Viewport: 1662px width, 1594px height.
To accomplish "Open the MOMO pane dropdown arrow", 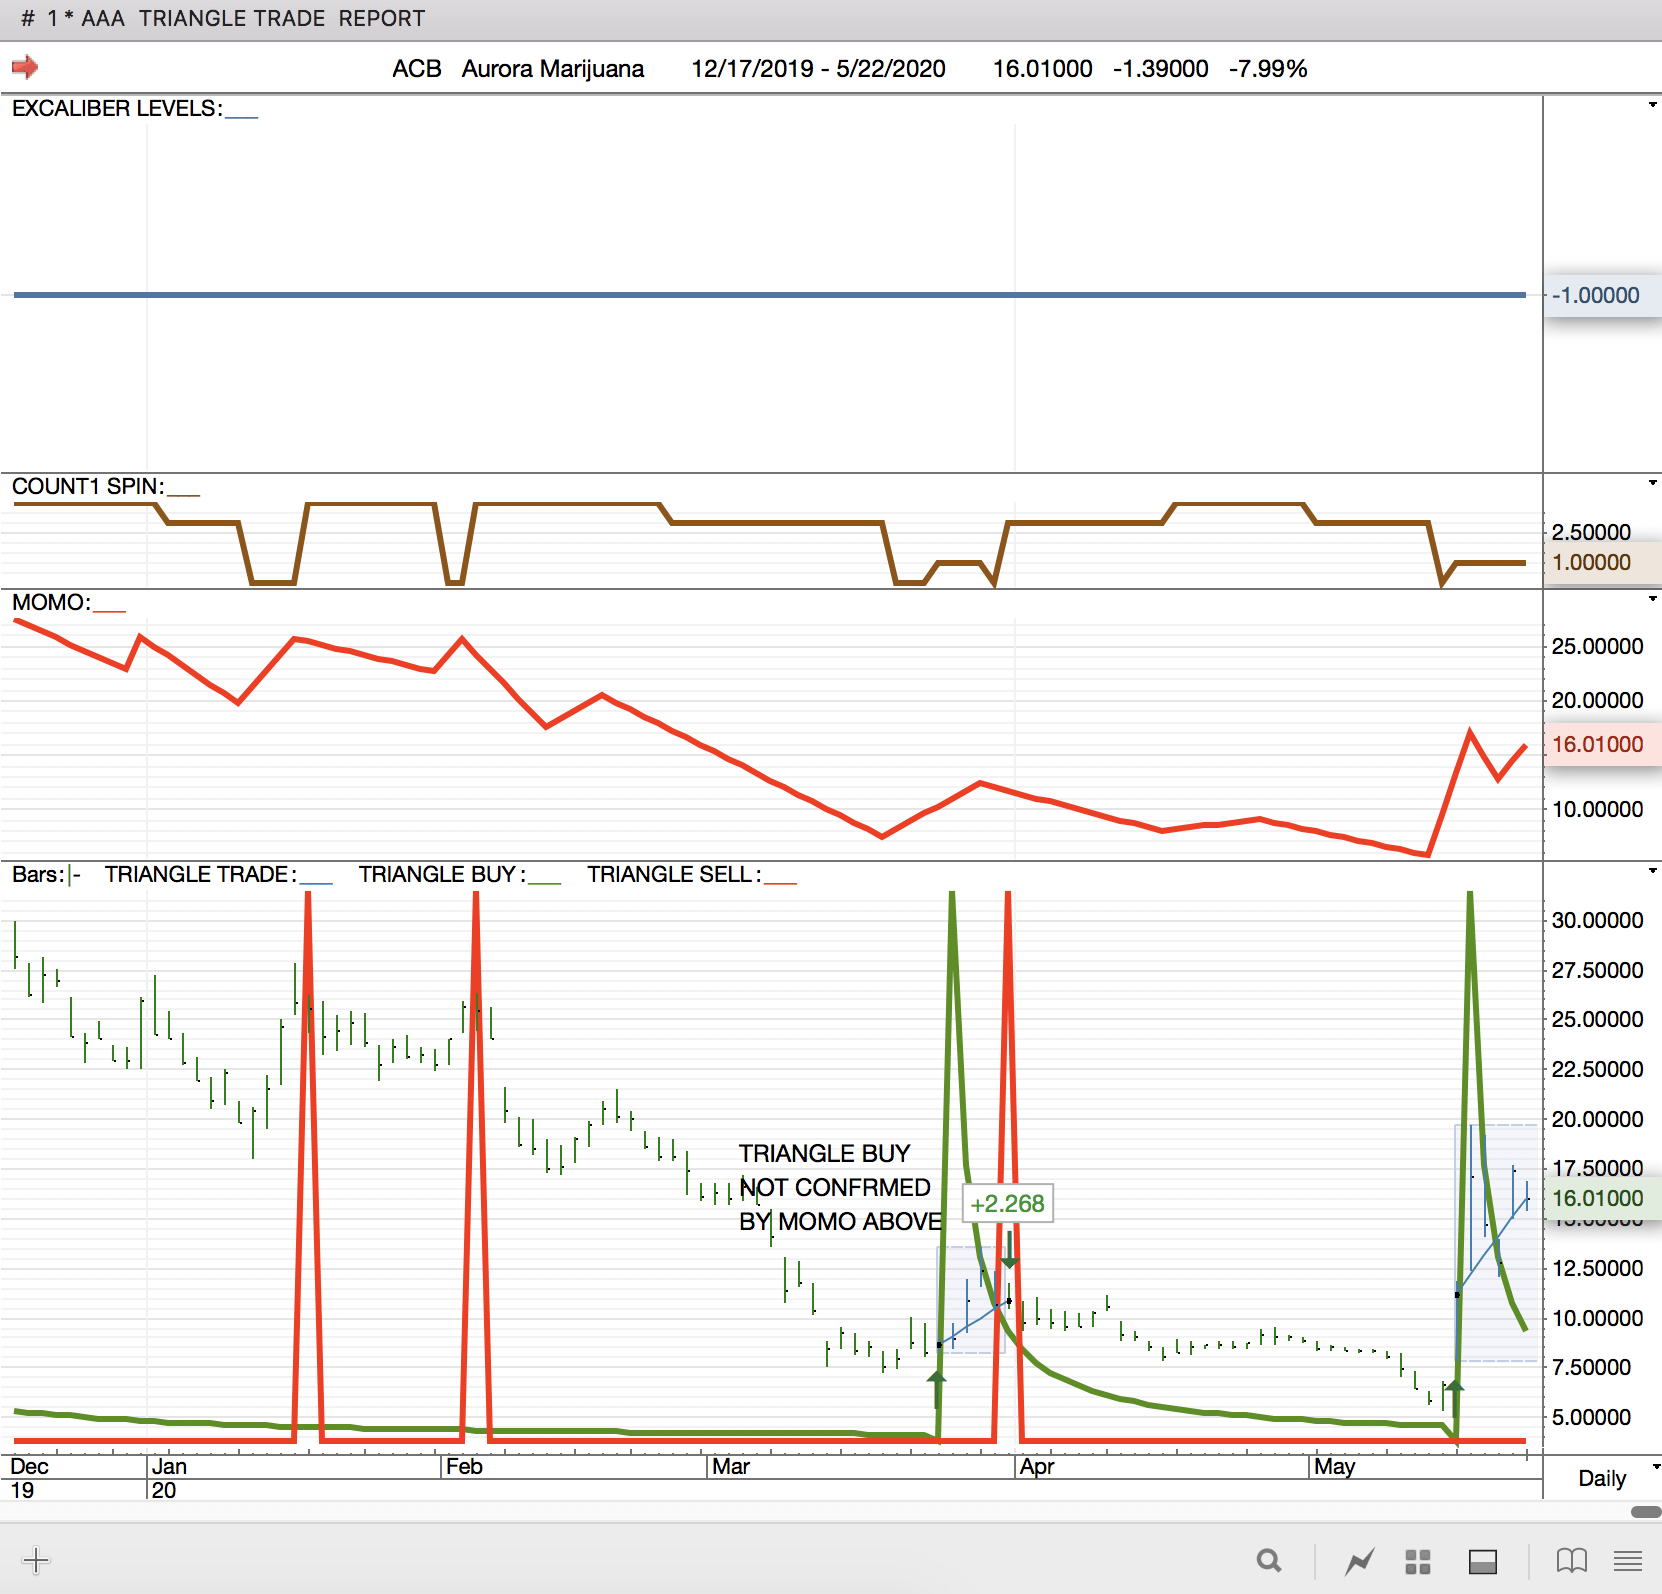I will click(1652, 599).
